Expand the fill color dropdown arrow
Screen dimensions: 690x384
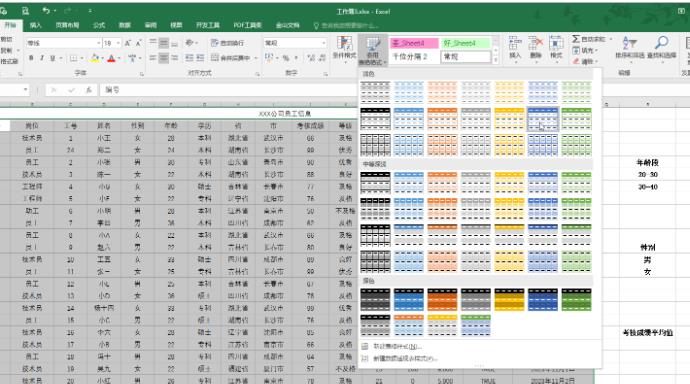click(x=102, y=58)
